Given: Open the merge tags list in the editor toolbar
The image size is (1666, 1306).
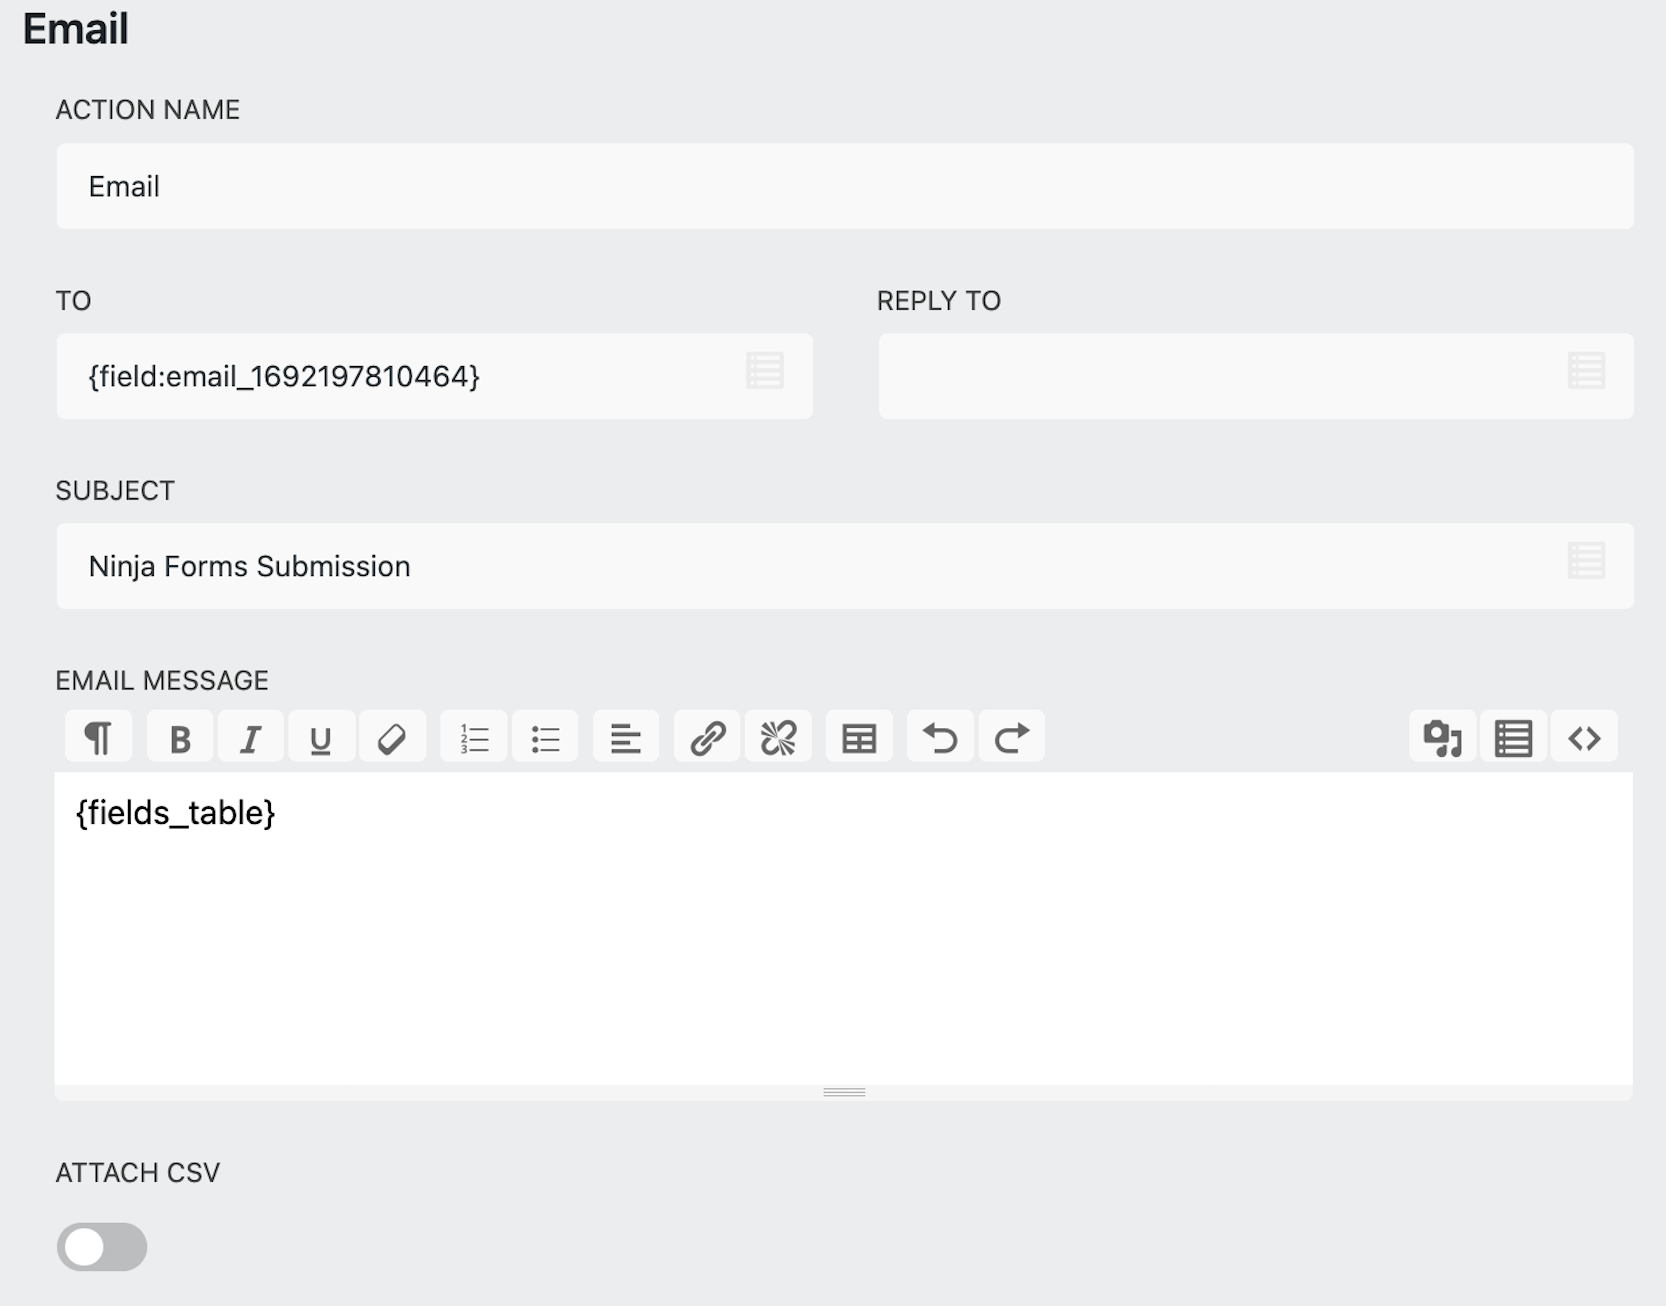Looking at the screenshot, I should pyautogui.click(x=1513, y=737).
